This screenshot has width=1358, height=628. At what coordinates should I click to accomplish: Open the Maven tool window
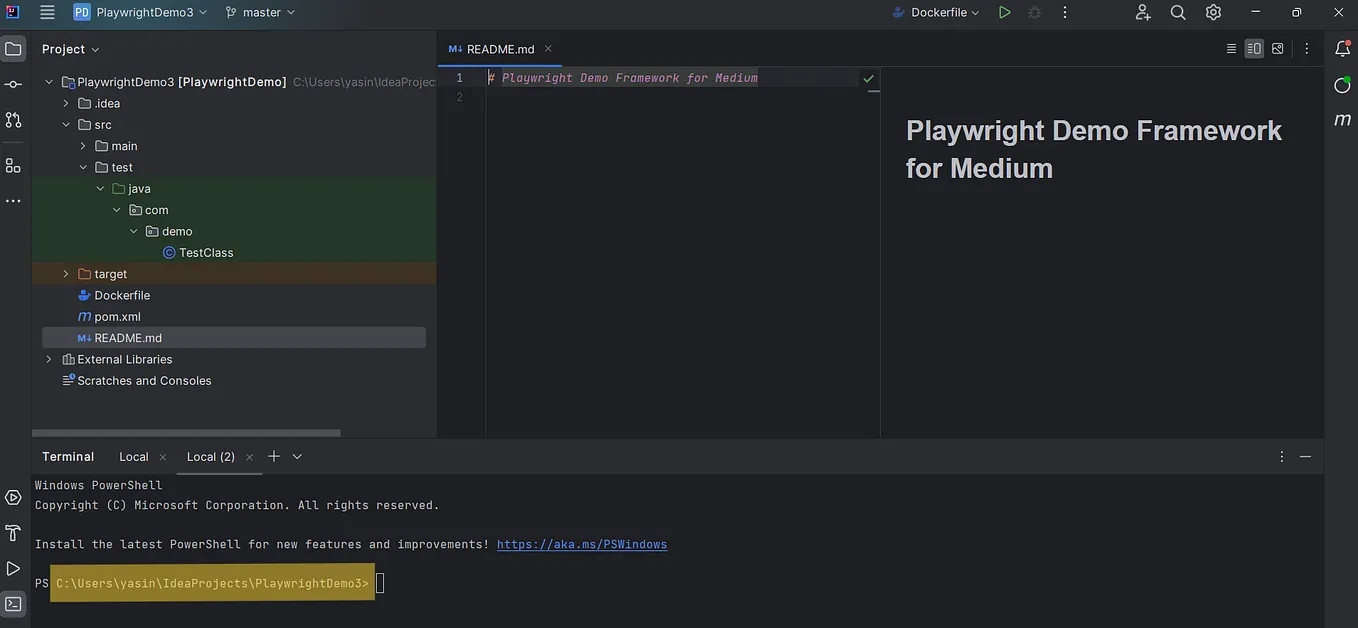click(x=1342, y=119)
